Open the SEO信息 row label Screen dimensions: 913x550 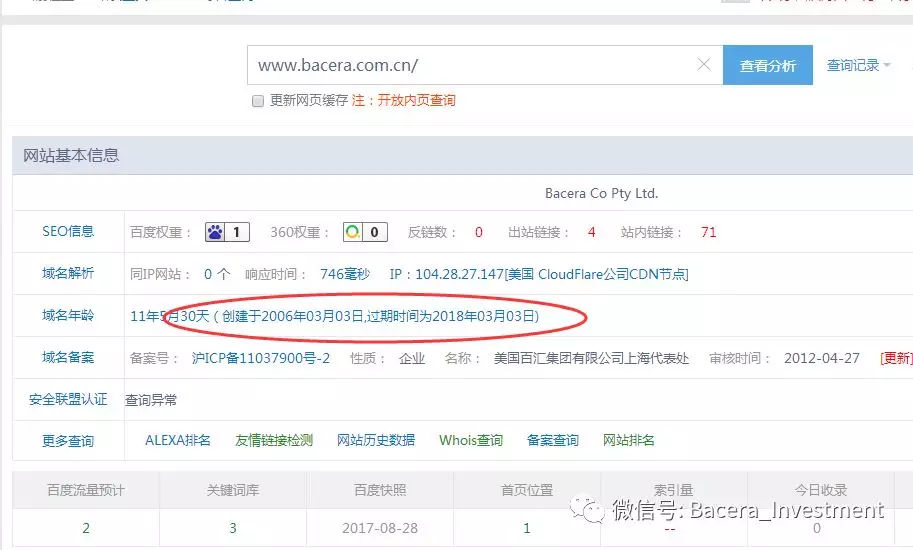[68, 232]
